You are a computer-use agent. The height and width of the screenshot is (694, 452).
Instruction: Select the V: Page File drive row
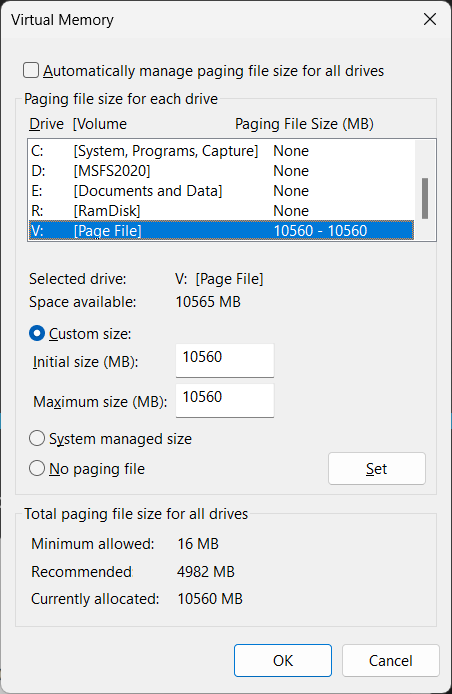221,231
